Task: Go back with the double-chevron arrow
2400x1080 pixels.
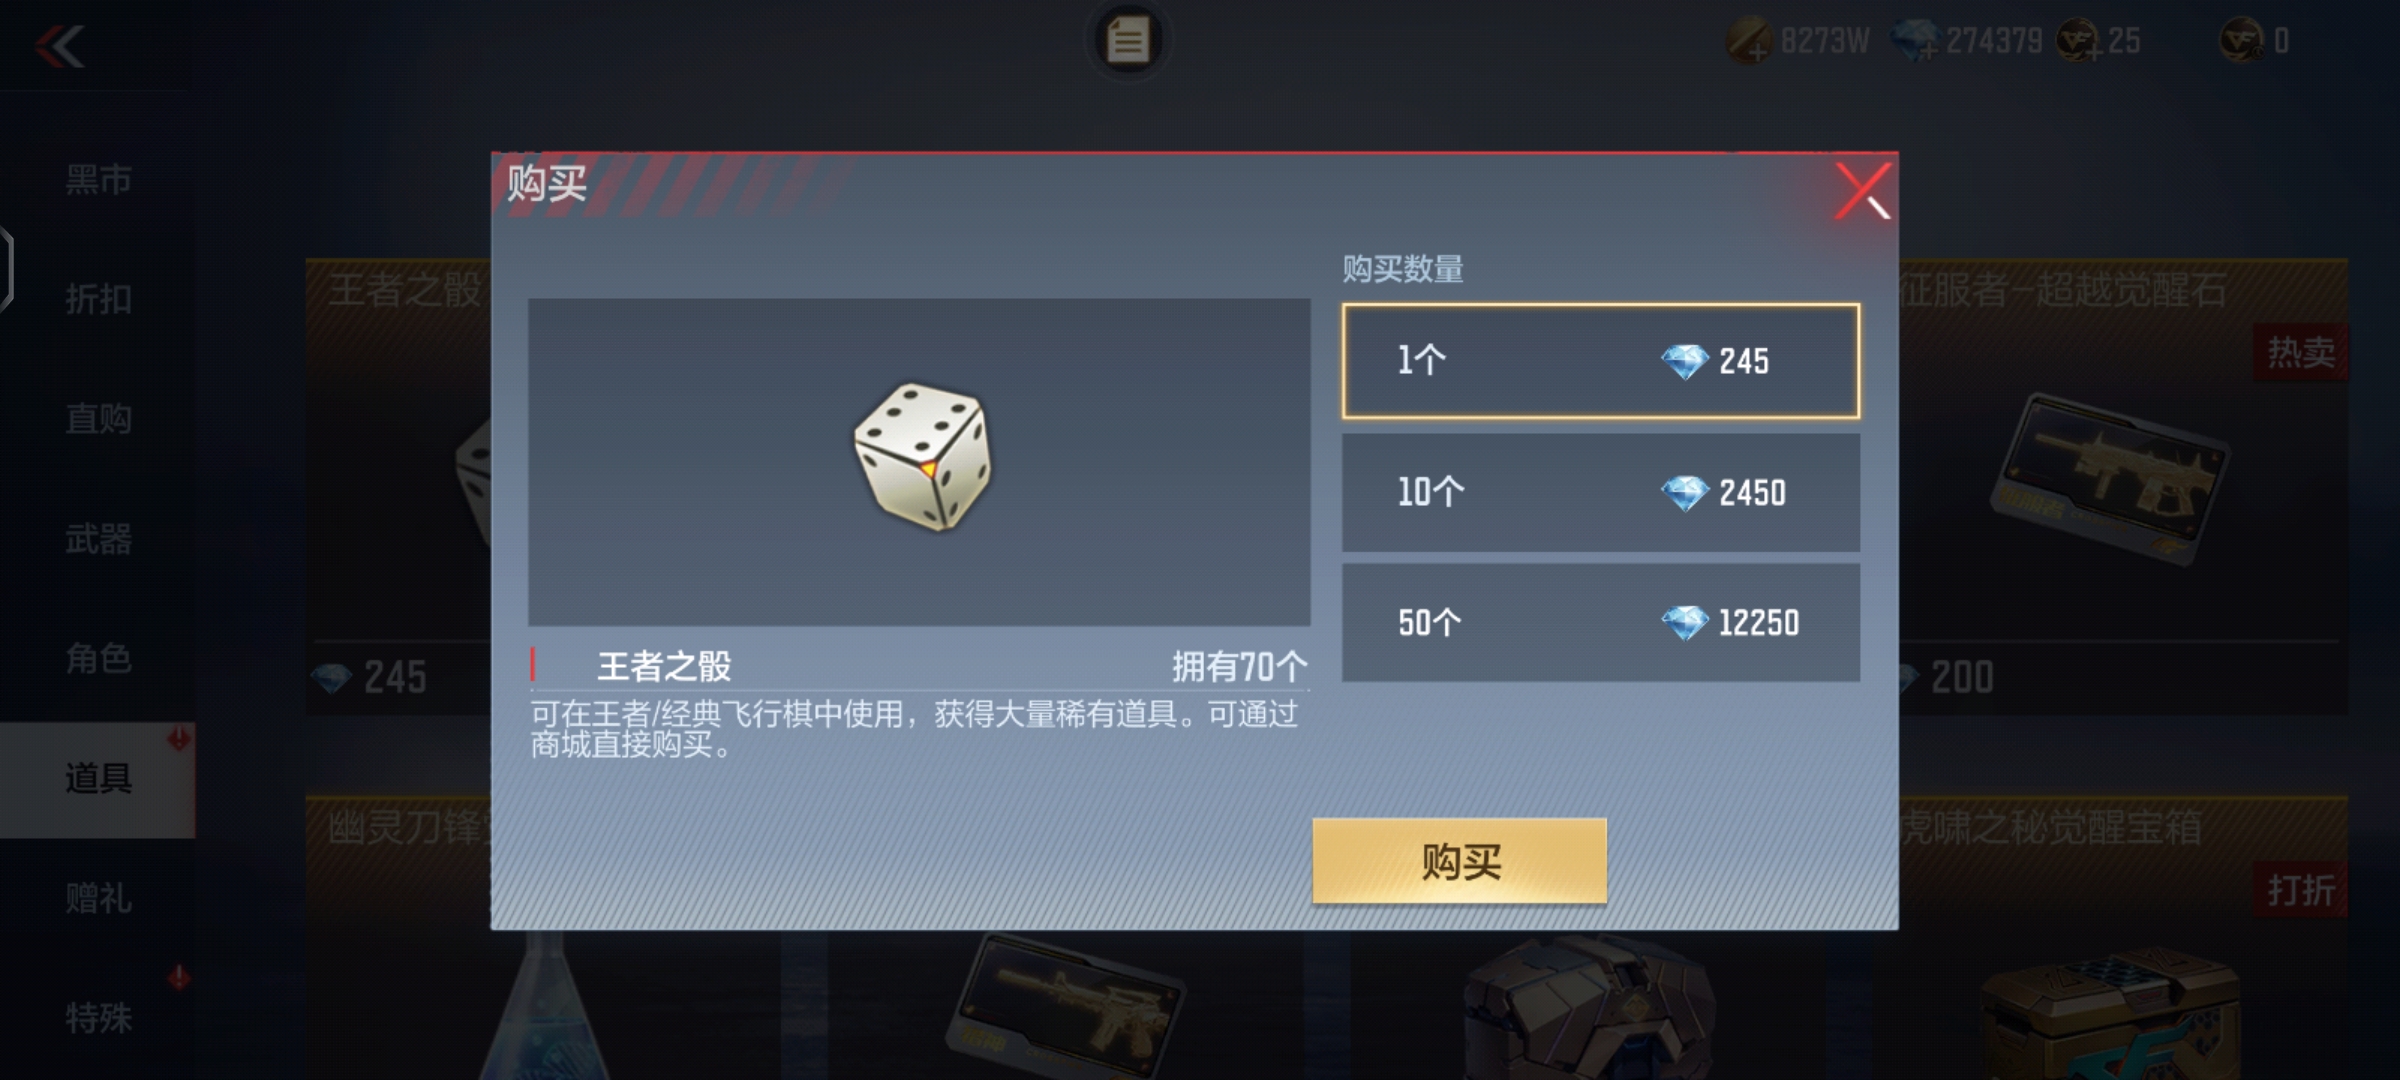Action: pos(59,46)
